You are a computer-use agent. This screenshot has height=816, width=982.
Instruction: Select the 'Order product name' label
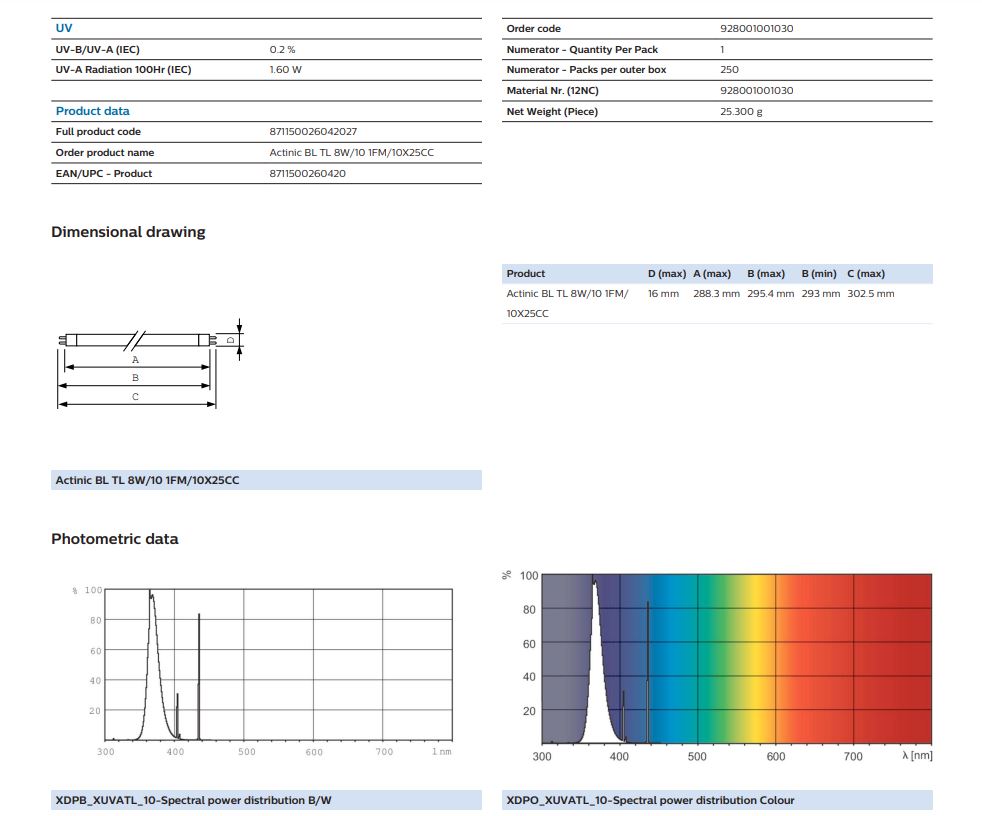click(105, 152)
